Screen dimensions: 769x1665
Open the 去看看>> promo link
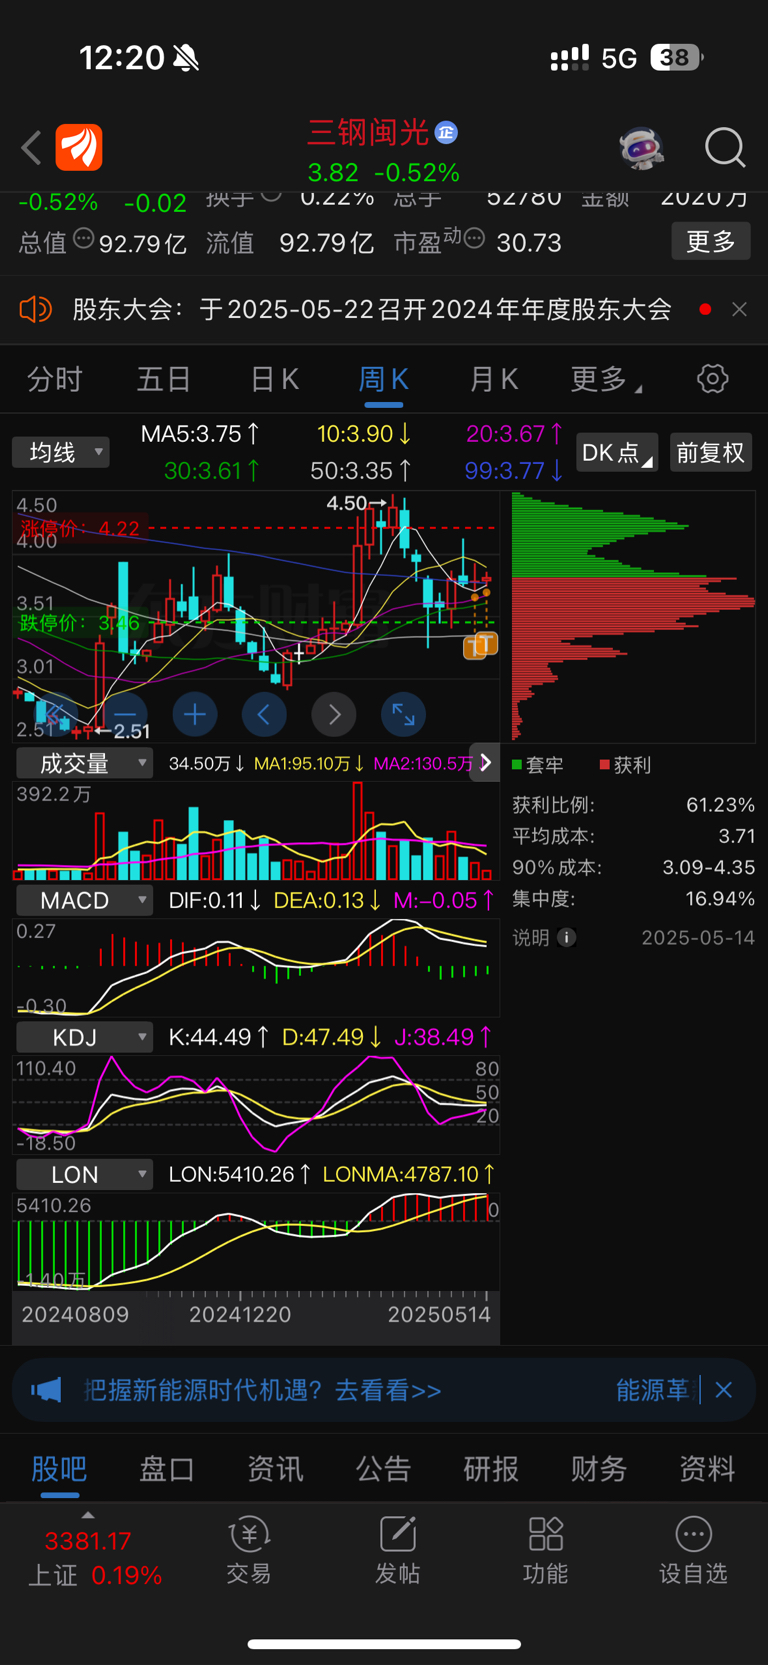click(x=388, y=1390)
